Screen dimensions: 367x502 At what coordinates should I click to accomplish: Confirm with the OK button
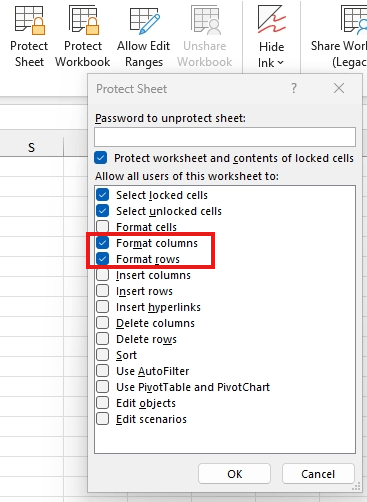[234, 474]
